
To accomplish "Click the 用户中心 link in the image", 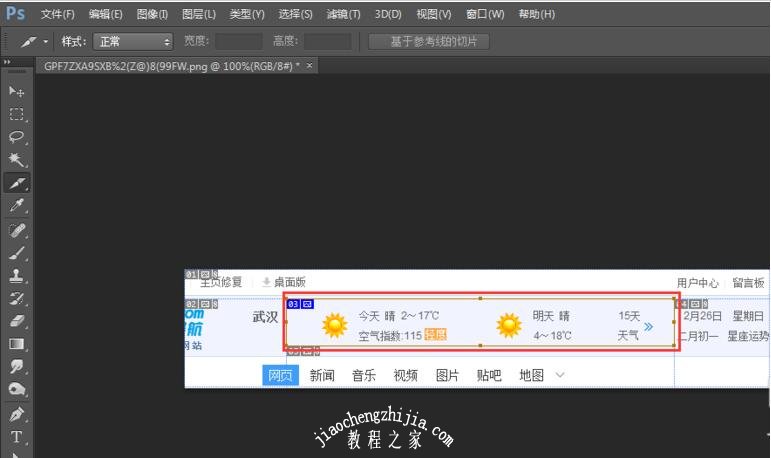I will [x=697, y=283].
